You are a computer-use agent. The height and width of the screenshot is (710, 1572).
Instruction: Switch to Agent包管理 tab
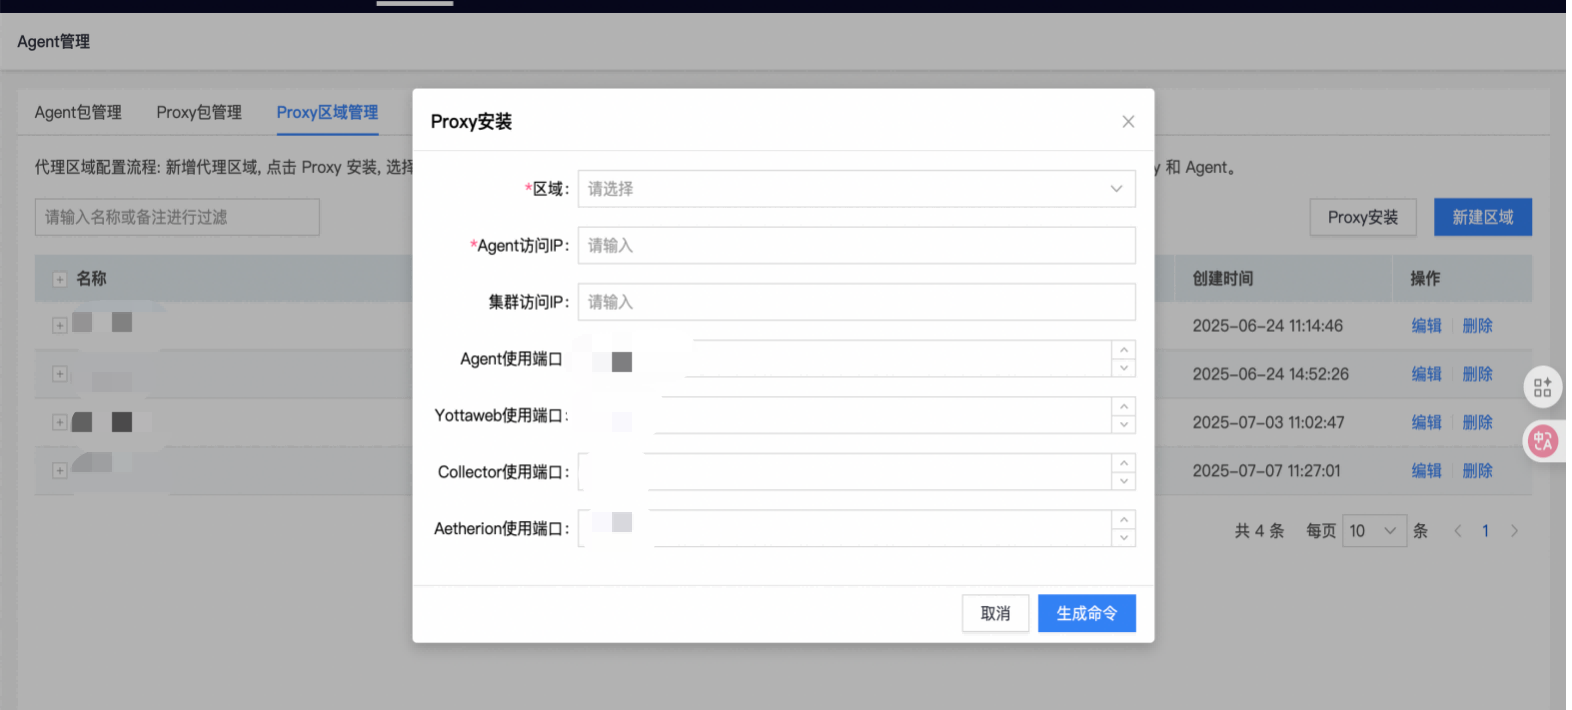click(78, 112)
